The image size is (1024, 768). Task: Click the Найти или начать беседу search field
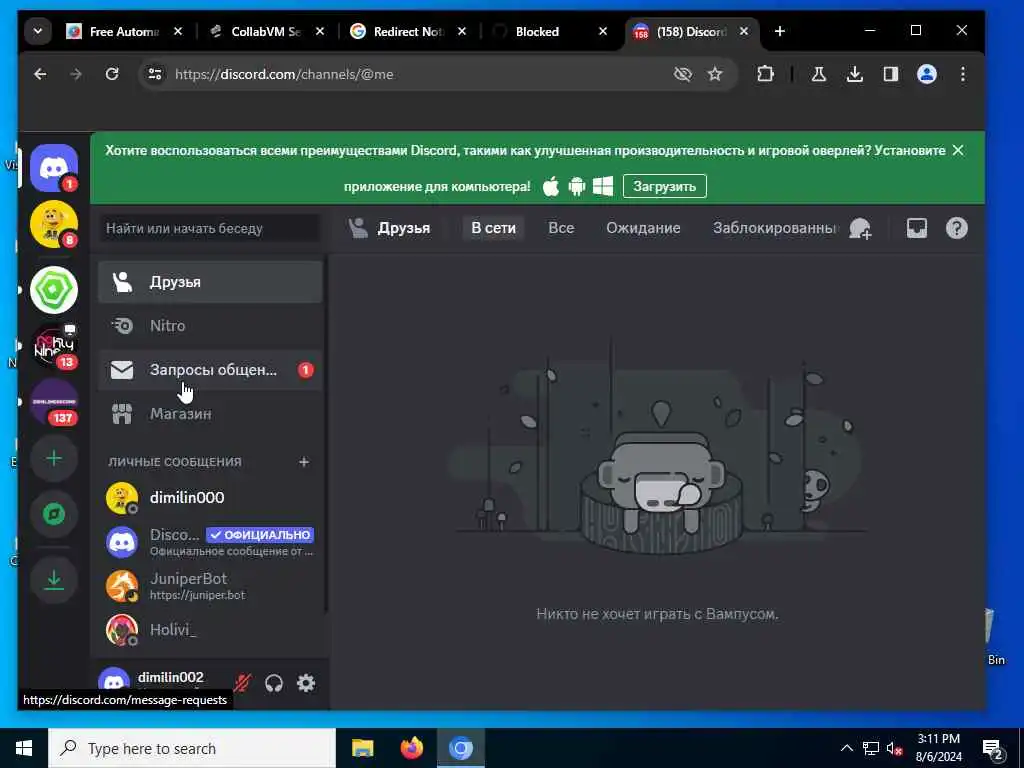click(x=209, y=229)
